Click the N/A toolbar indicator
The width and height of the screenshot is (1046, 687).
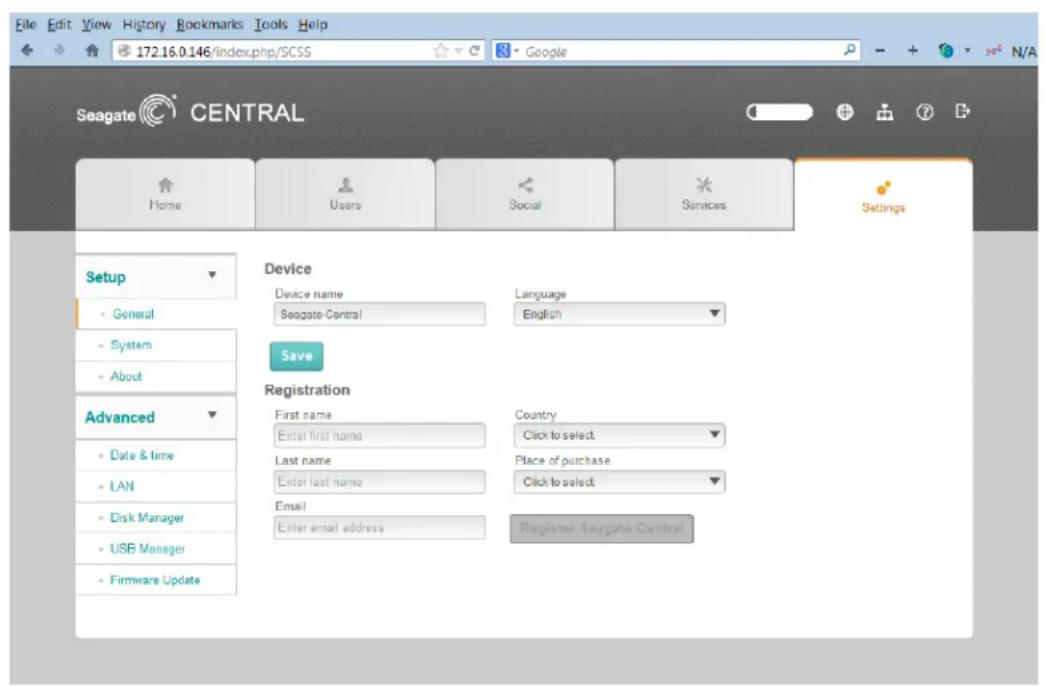1023,51
